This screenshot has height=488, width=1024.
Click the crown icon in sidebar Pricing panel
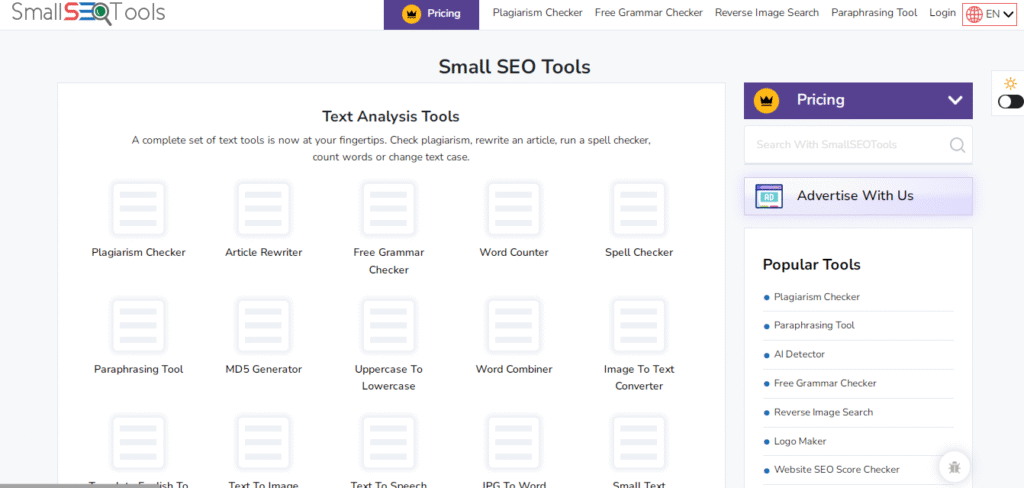click(x=767, y=100)
